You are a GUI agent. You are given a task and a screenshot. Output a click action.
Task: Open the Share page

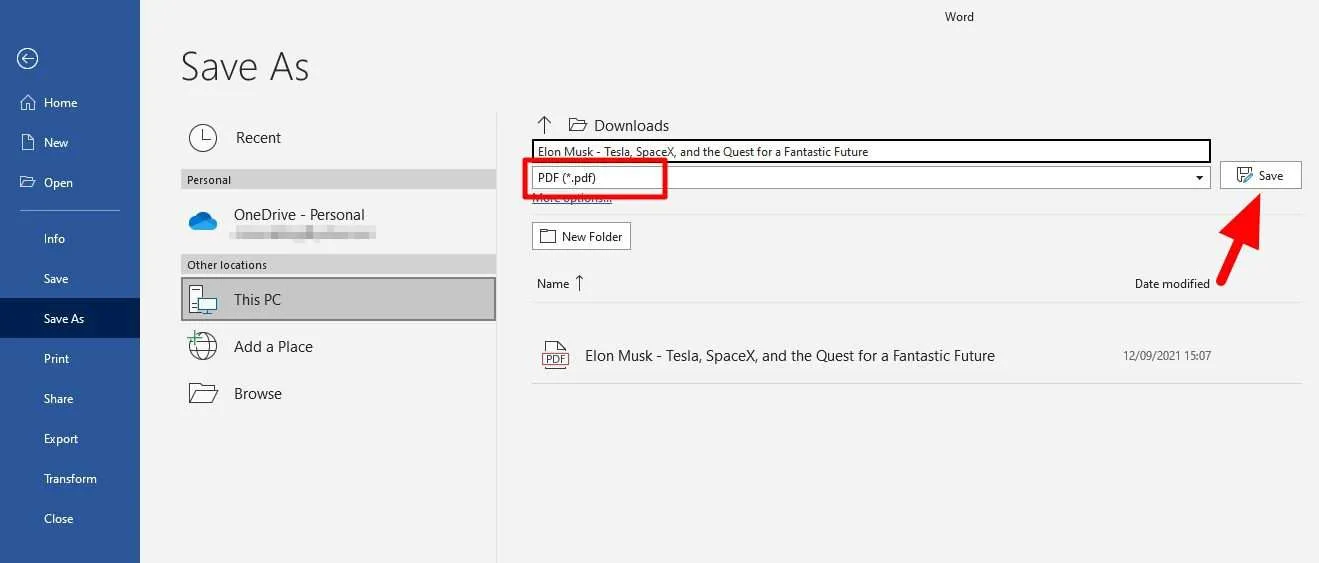click(58, 399)
